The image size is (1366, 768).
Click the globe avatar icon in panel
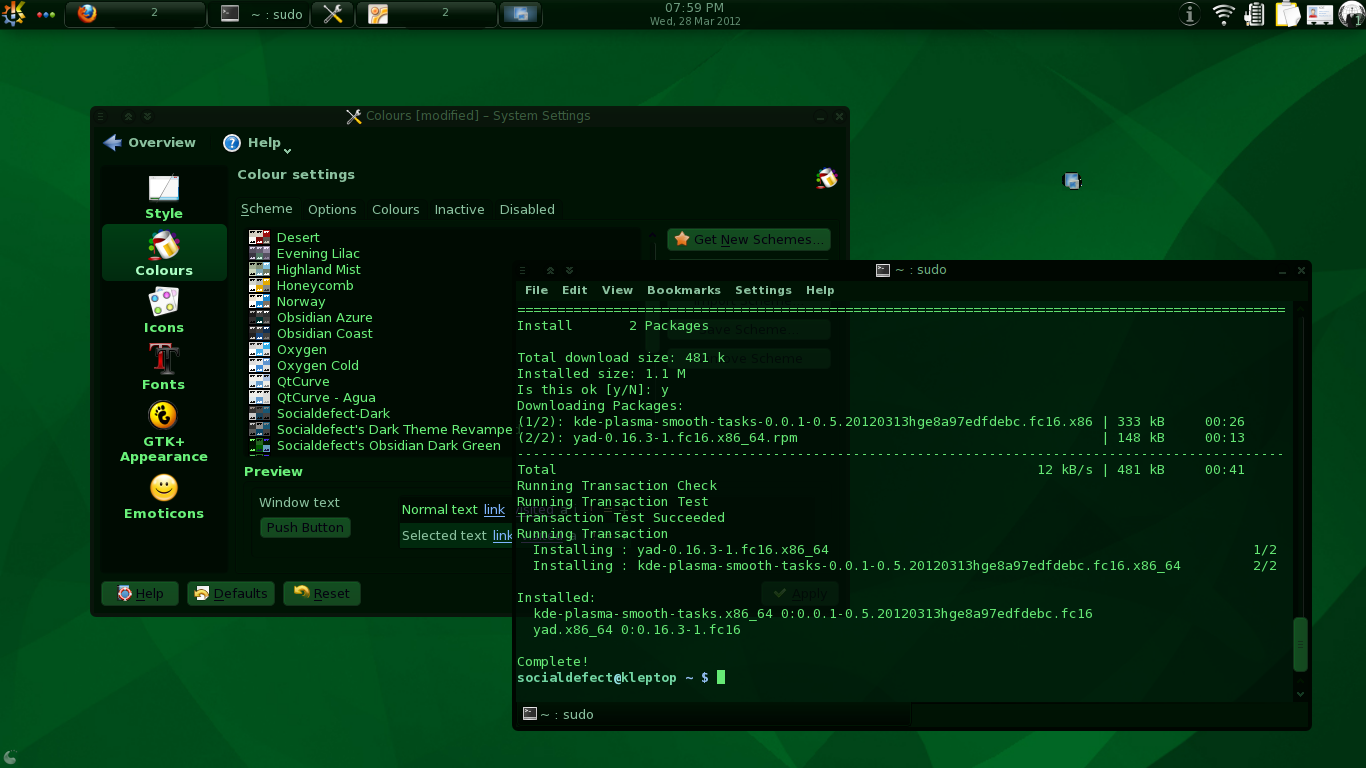coord(1351,14)
